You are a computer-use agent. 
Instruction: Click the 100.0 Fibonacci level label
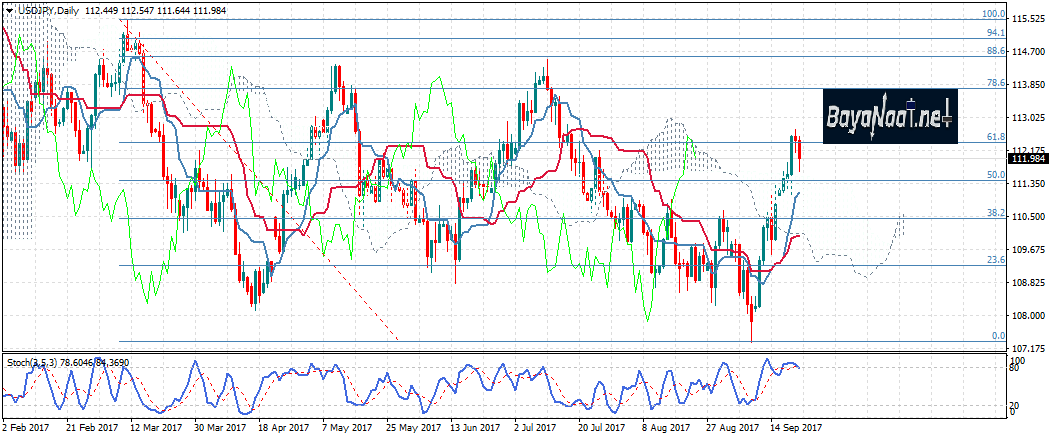click(x=993, y=15)
